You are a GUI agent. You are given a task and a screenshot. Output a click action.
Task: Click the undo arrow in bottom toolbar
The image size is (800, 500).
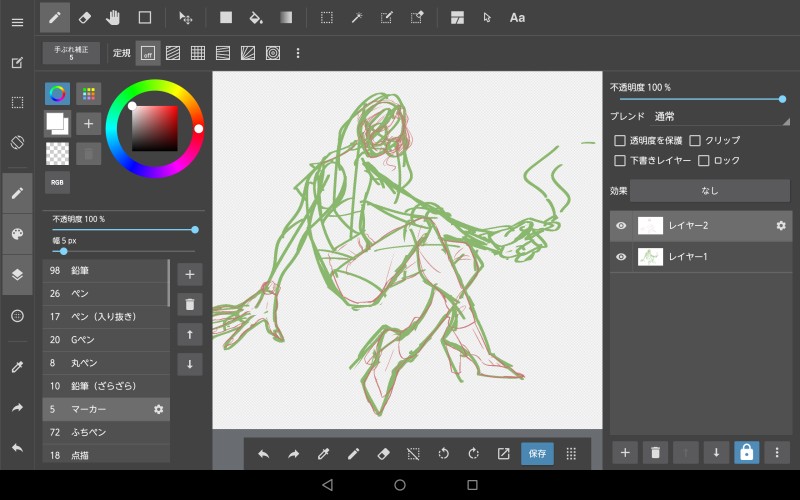coord(264,453)
